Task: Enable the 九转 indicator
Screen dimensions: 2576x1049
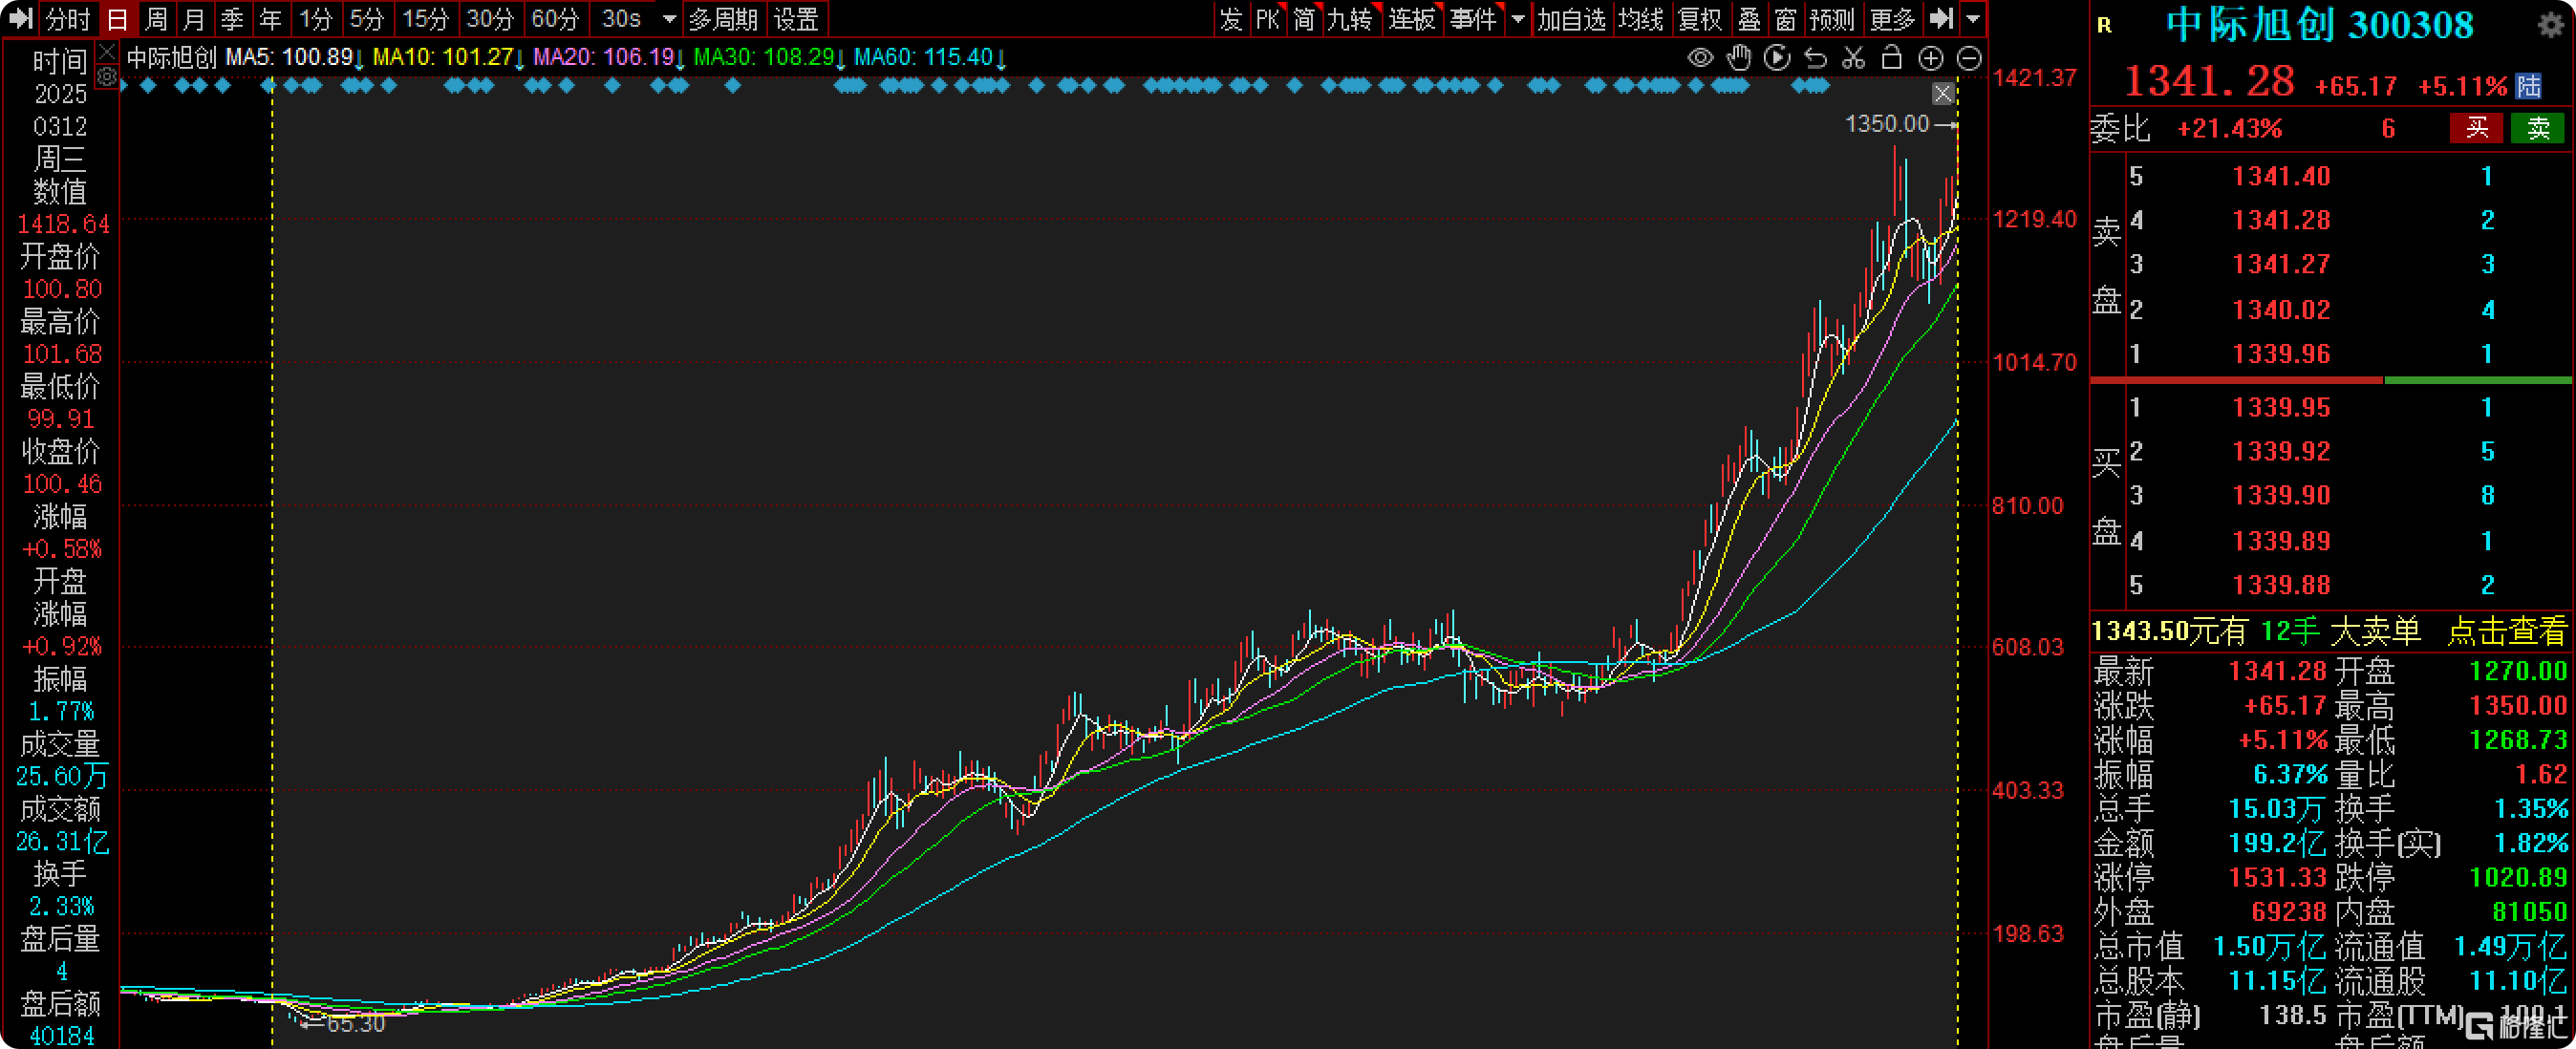Action: 1351,19
